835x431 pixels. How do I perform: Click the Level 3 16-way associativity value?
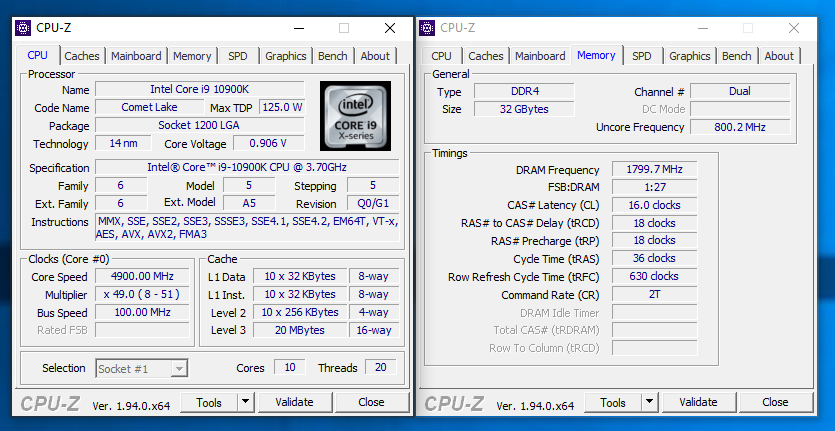(x=374, y=330)
